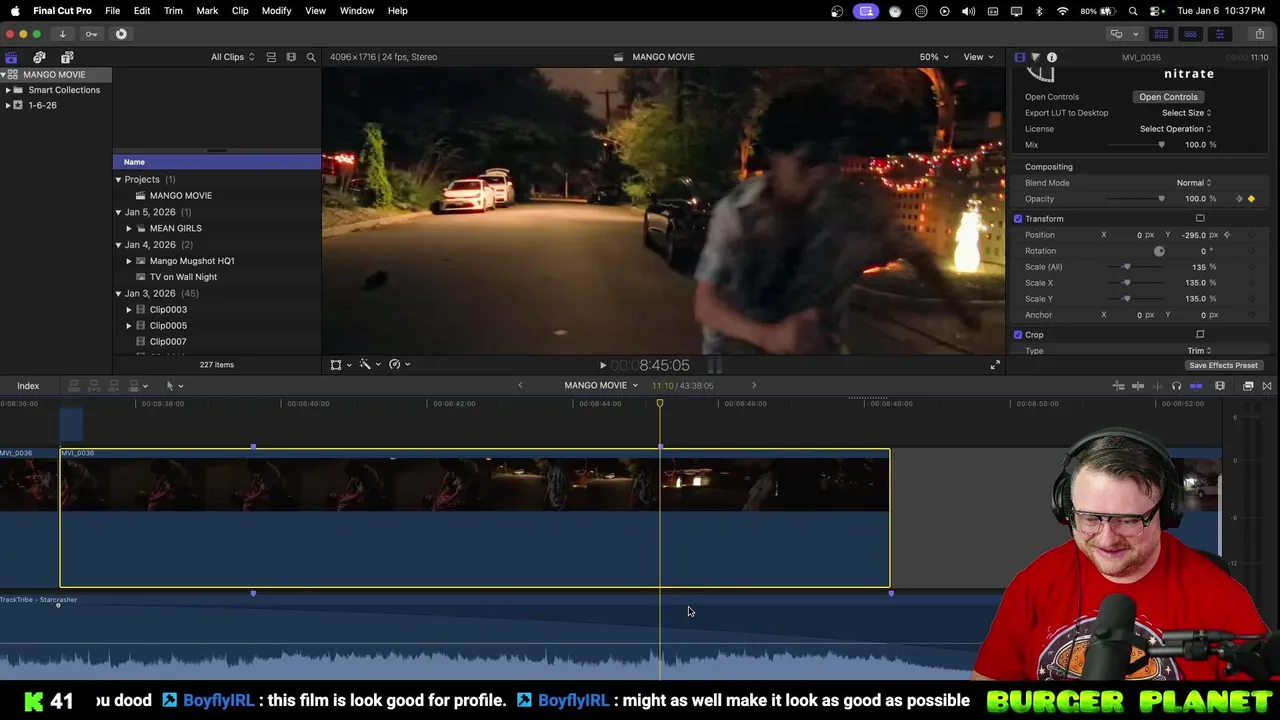Disable the Crop effect checkbox
The width and height of the screenshot is (1280, 720).
click(x=1018, y=335)
